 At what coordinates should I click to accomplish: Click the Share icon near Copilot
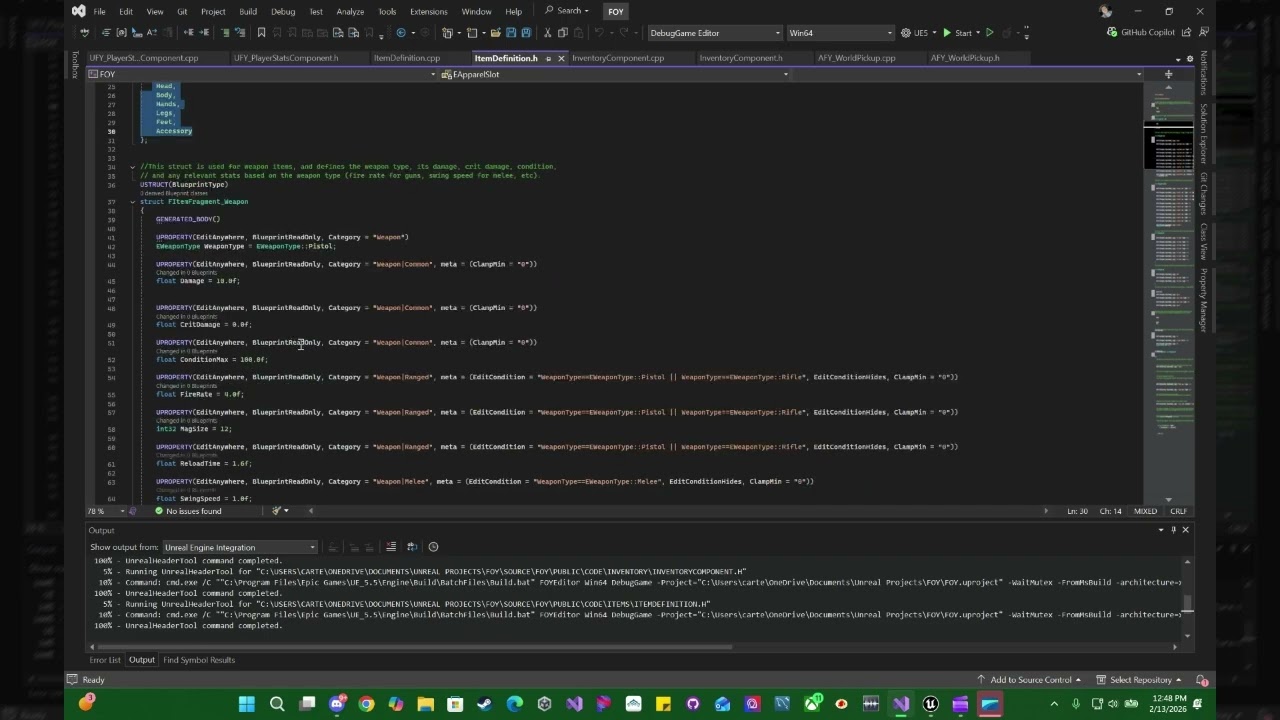1186,32
